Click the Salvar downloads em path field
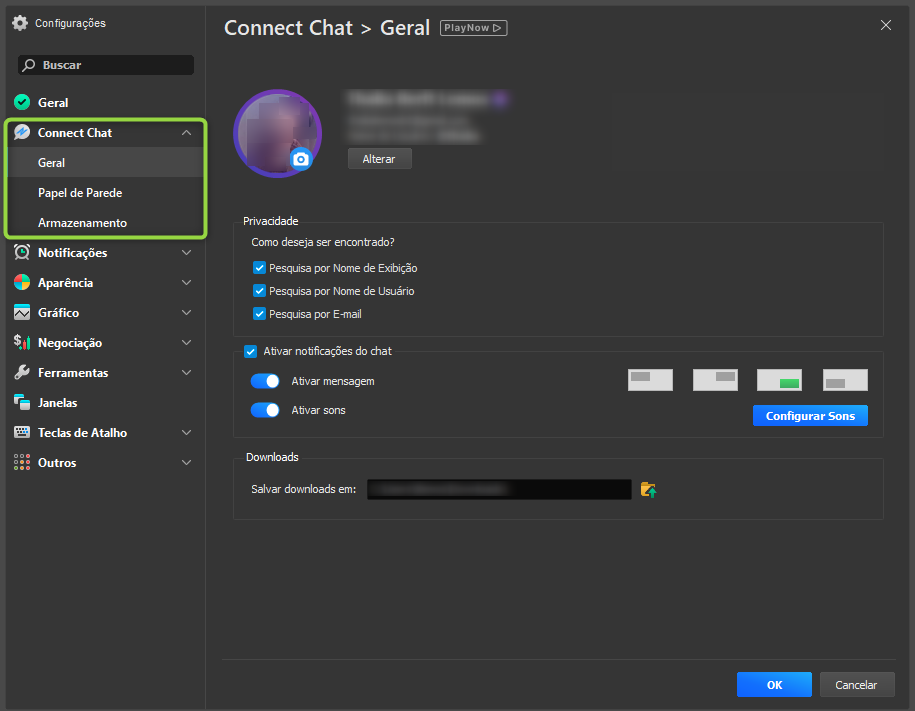This screenshot has width=915, height=711. coord(499,489)
